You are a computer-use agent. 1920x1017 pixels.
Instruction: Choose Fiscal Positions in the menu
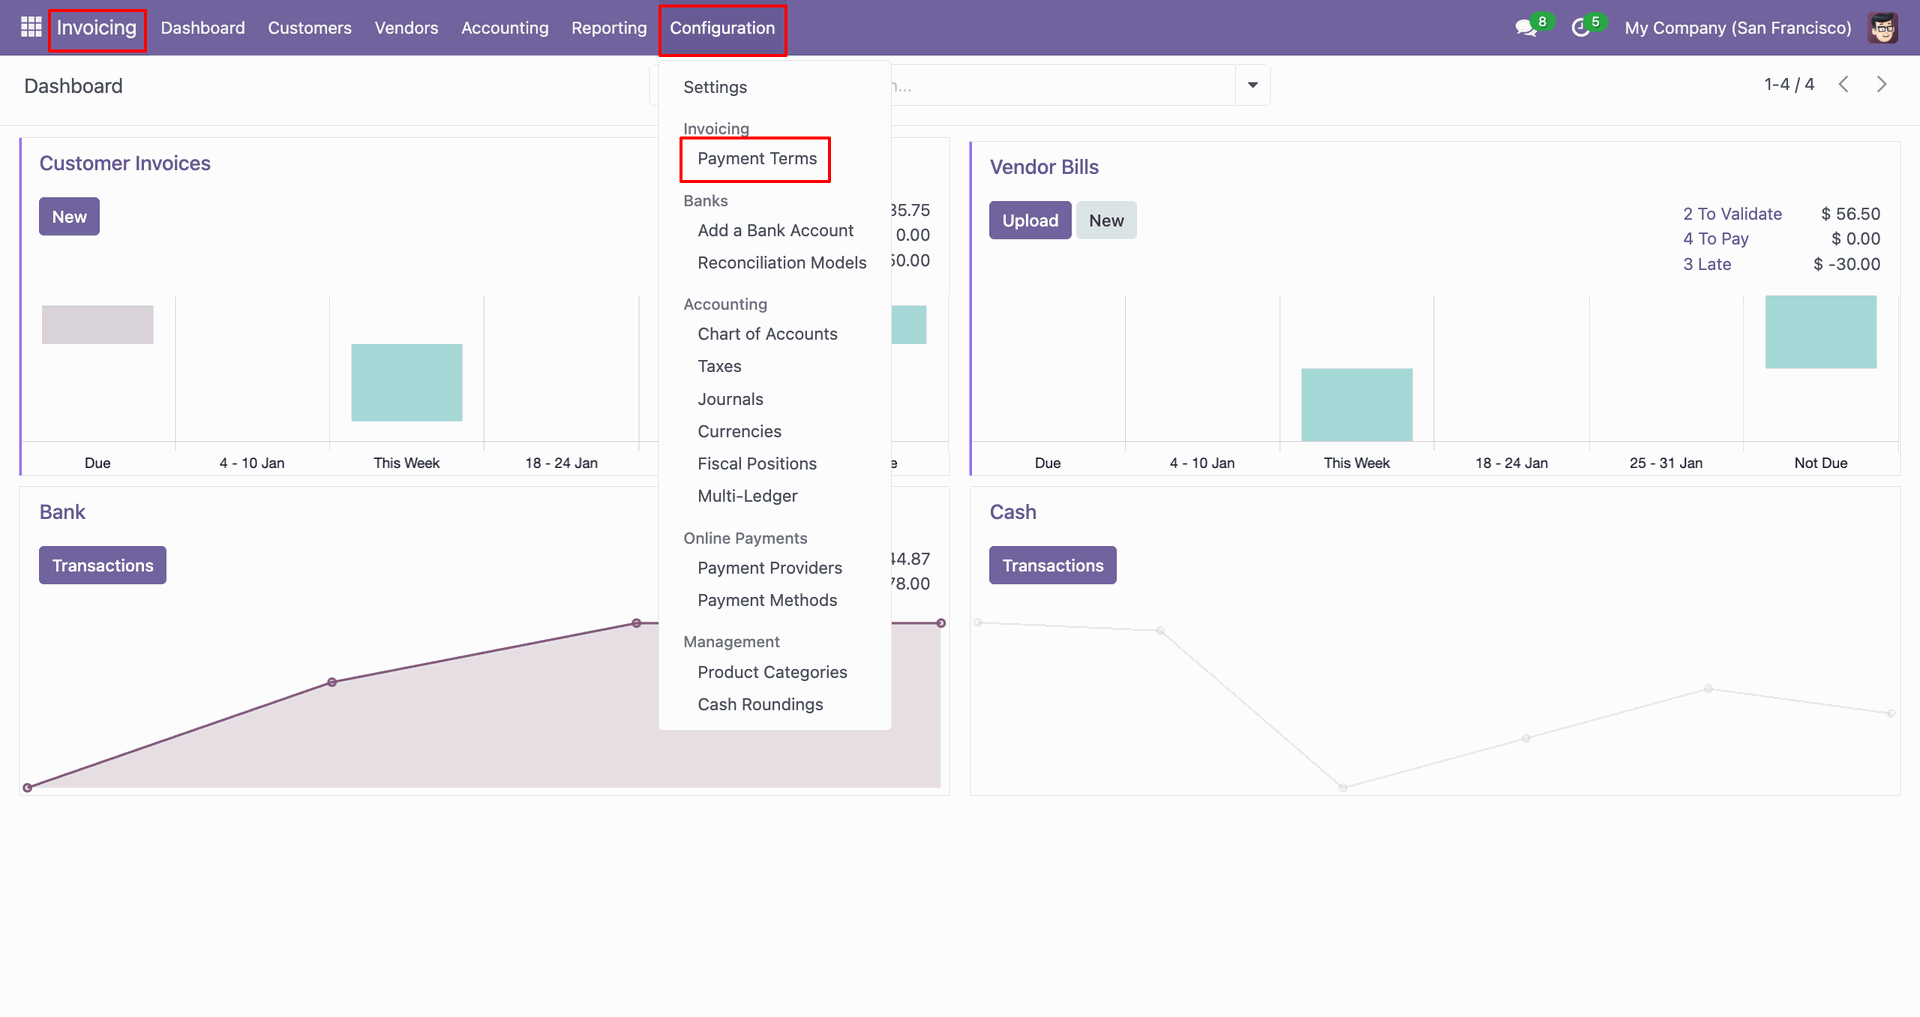(x=757, y=464)
